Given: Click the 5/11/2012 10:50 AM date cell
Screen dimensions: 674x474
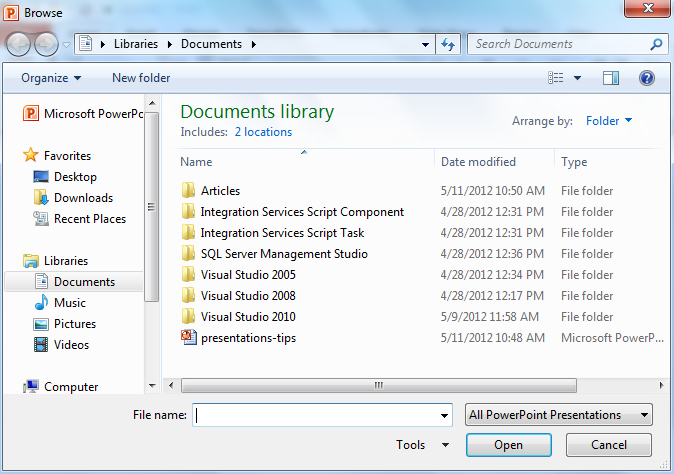Looking at the screenshot, I should tap(493, 190).
